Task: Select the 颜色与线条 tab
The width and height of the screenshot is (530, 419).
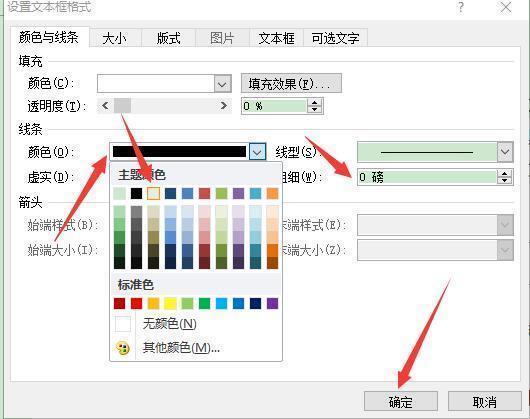Action: tap(49, 37)
